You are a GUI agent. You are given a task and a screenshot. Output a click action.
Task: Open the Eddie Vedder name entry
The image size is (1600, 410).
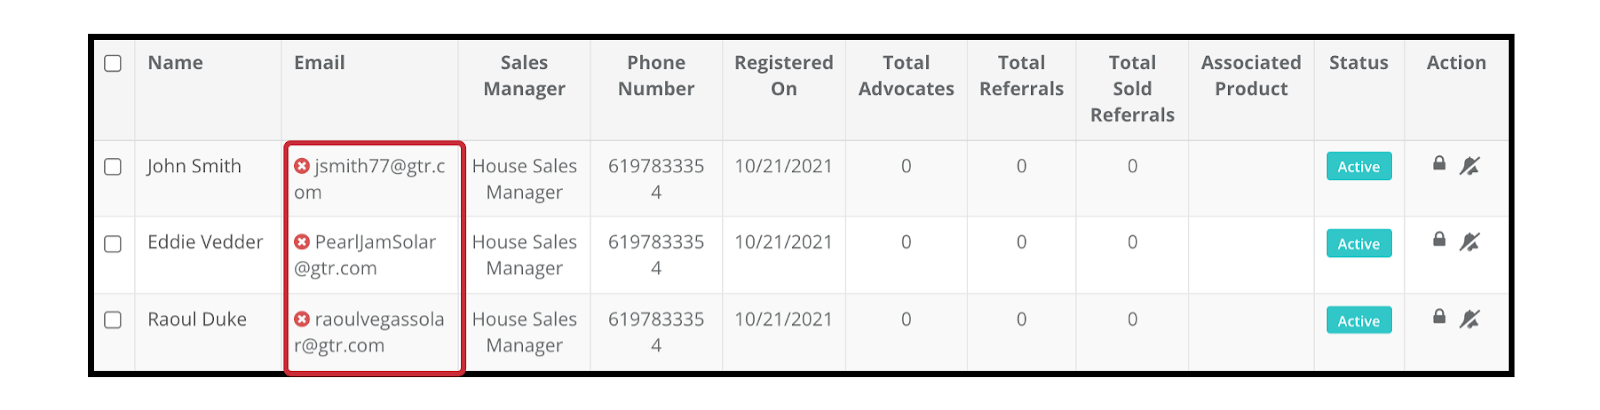click(x=205, y=242)
